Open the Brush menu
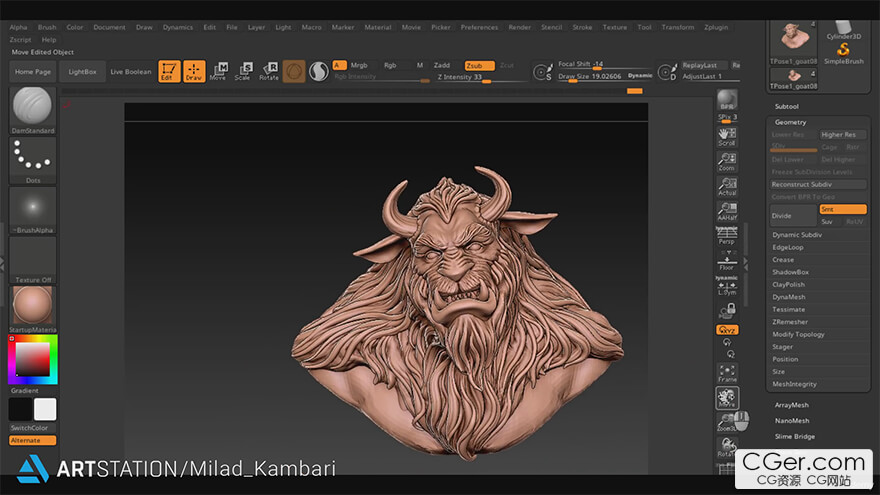Viewport: 880px width, 495px height. coord(47,28)
